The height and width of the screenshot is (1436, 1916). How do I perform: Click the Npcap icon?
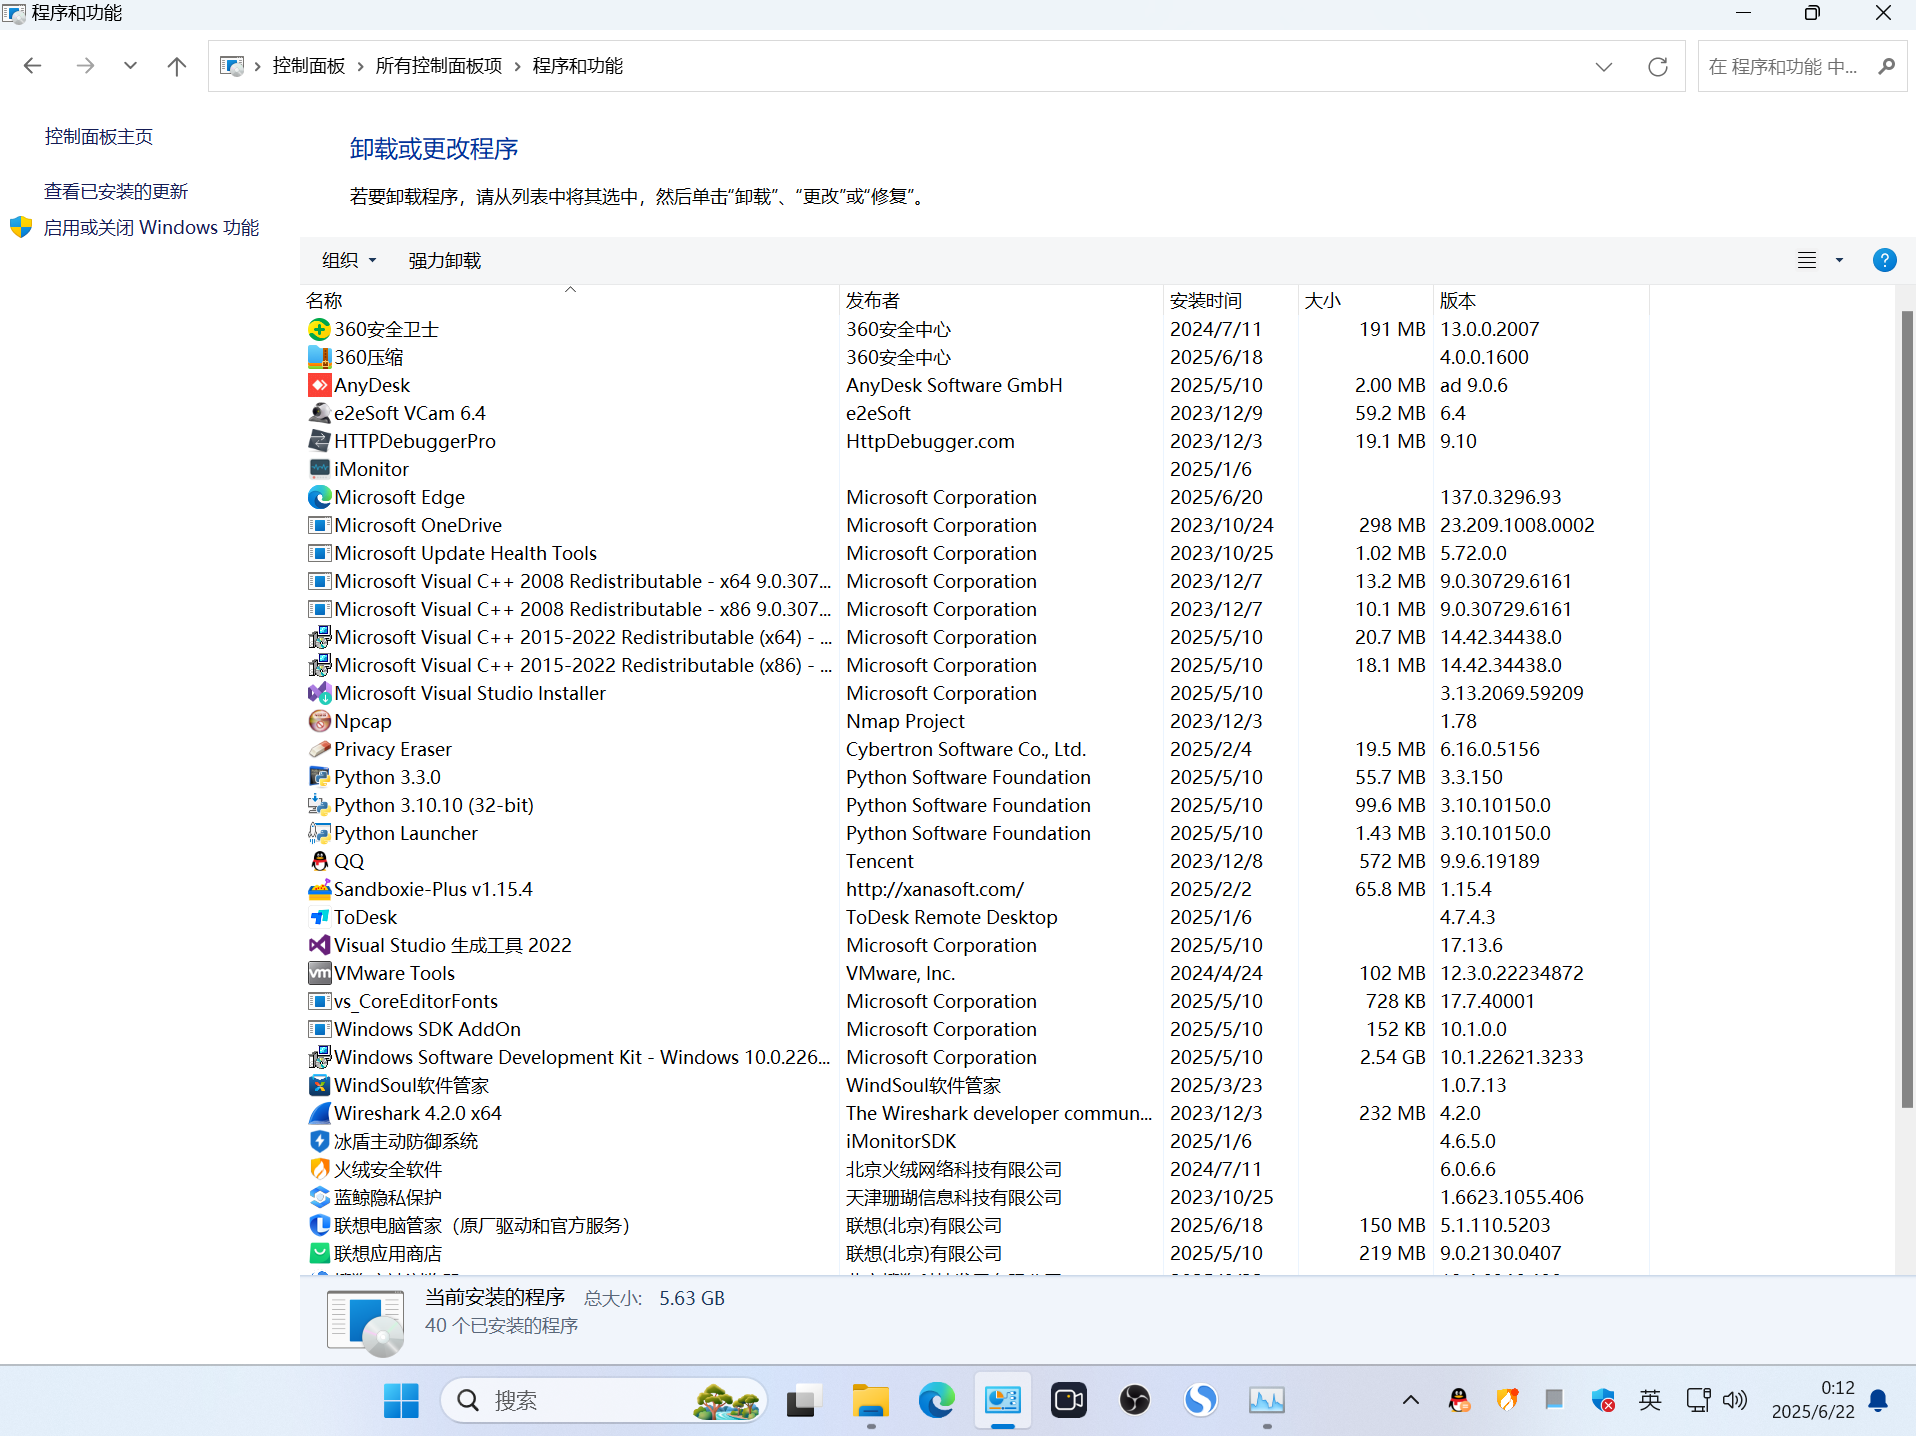(x=319, y=721)
